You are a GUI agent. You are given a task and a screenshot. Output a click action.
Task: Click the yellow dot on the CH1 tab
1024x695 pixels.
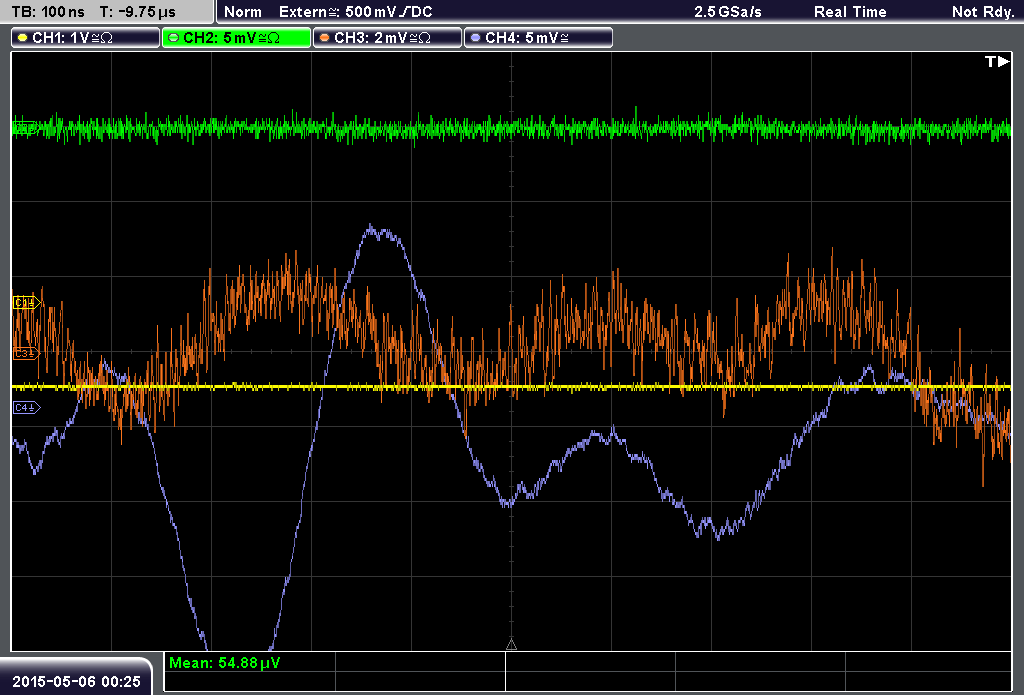coord(23,38)
